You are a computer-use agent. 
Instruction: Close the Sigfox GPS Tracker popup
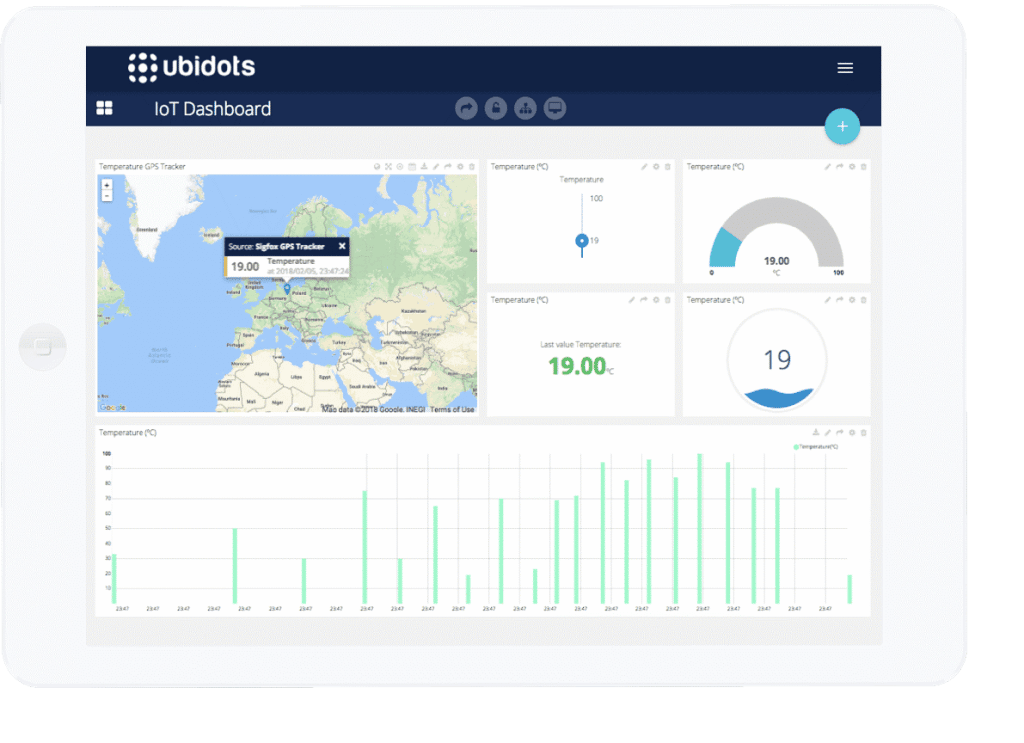341,246
